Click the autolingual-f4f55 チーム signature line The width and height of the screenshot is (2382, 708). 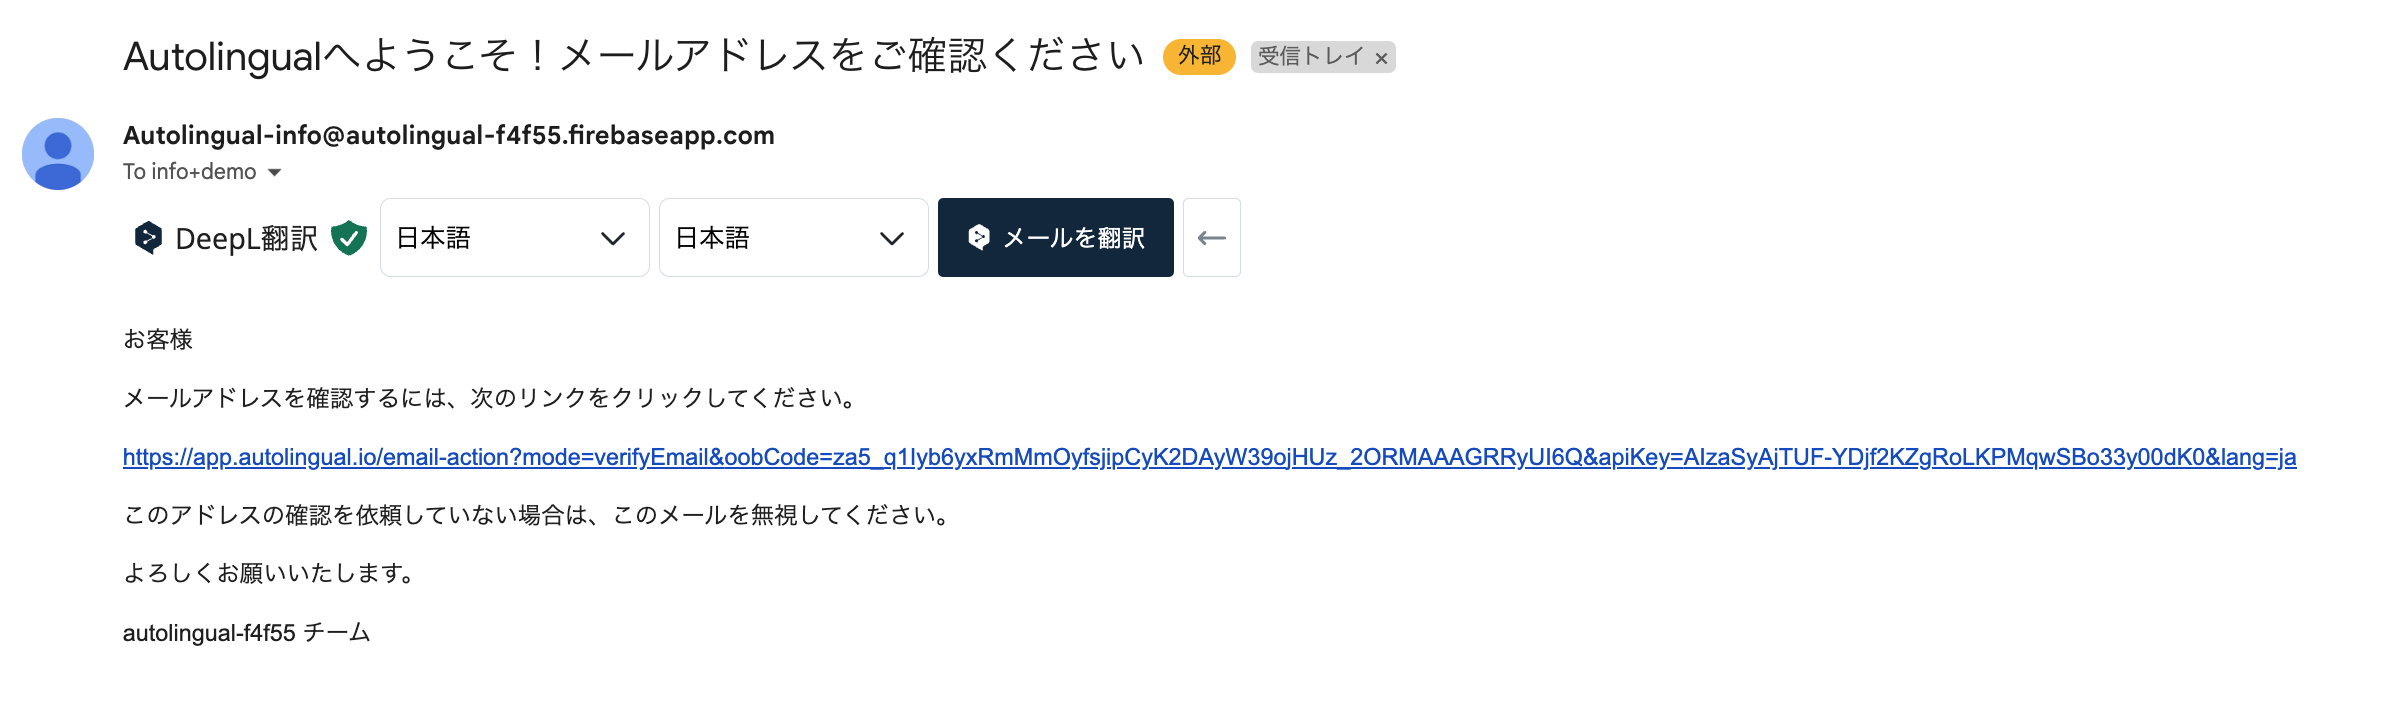coord(246,633)
